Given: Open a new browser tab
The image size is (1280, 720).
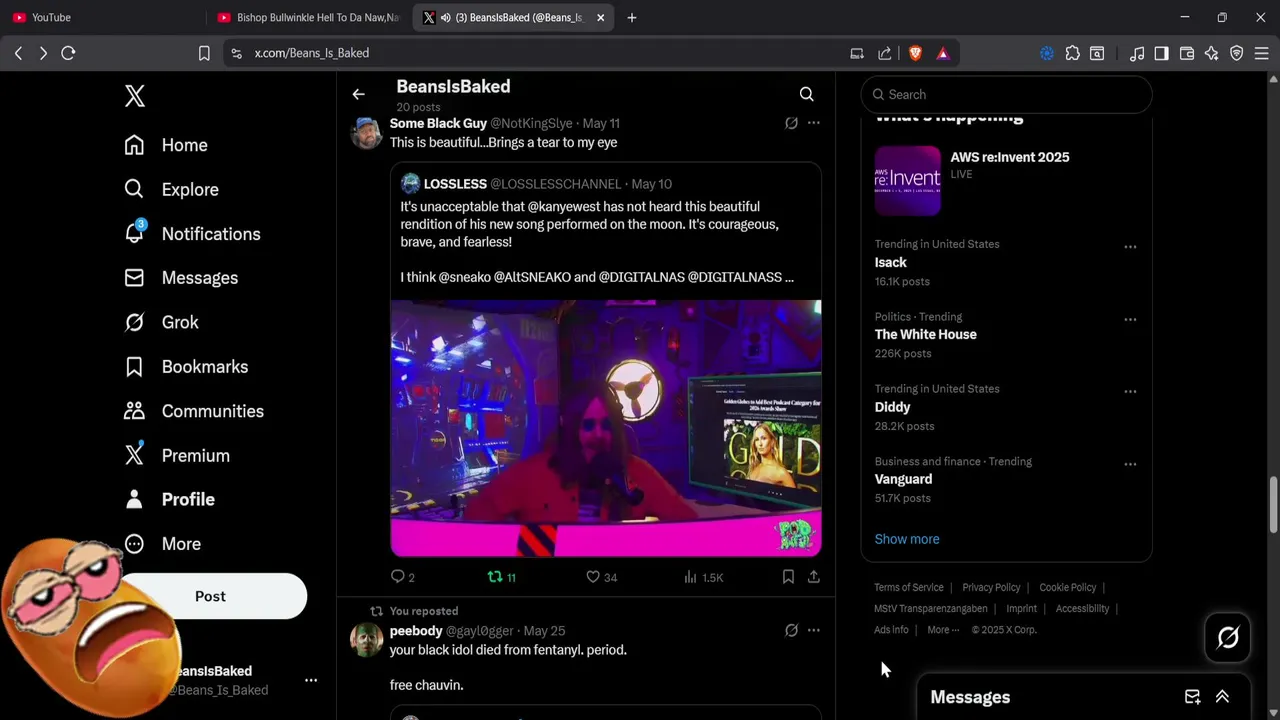Looking at the screenshot, I should (631, 17).
